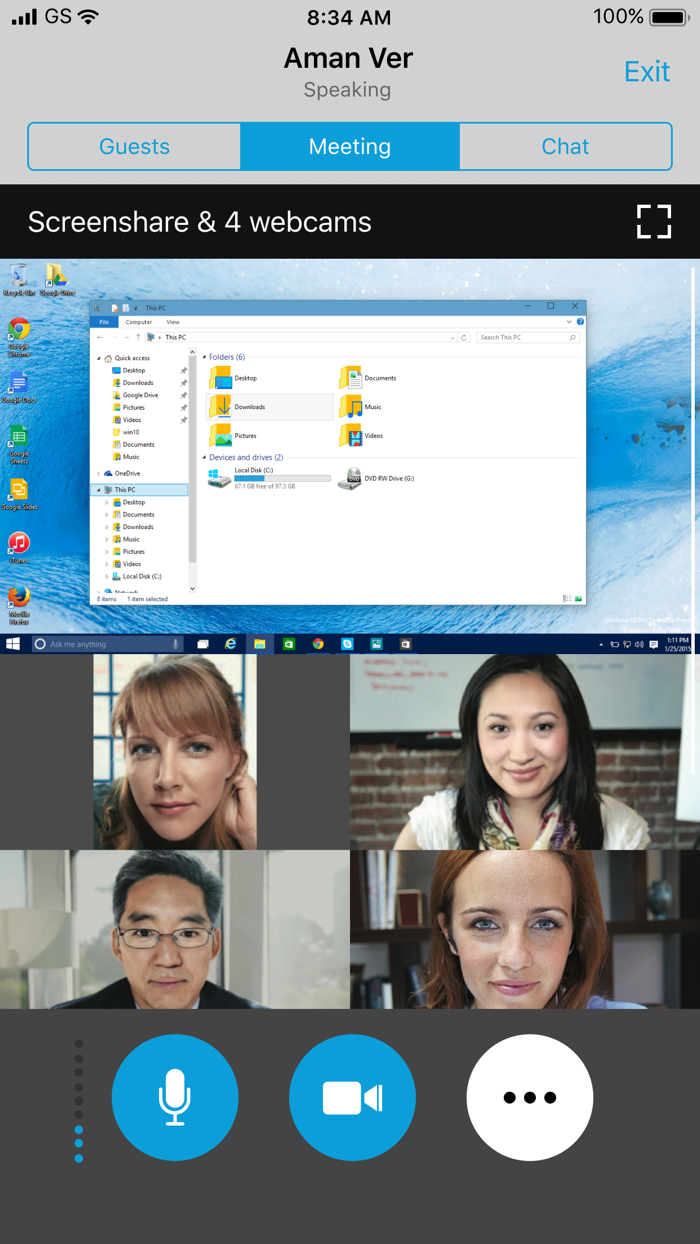Select the large Documents folder in shared Explorer

click(x=369, y=378)
